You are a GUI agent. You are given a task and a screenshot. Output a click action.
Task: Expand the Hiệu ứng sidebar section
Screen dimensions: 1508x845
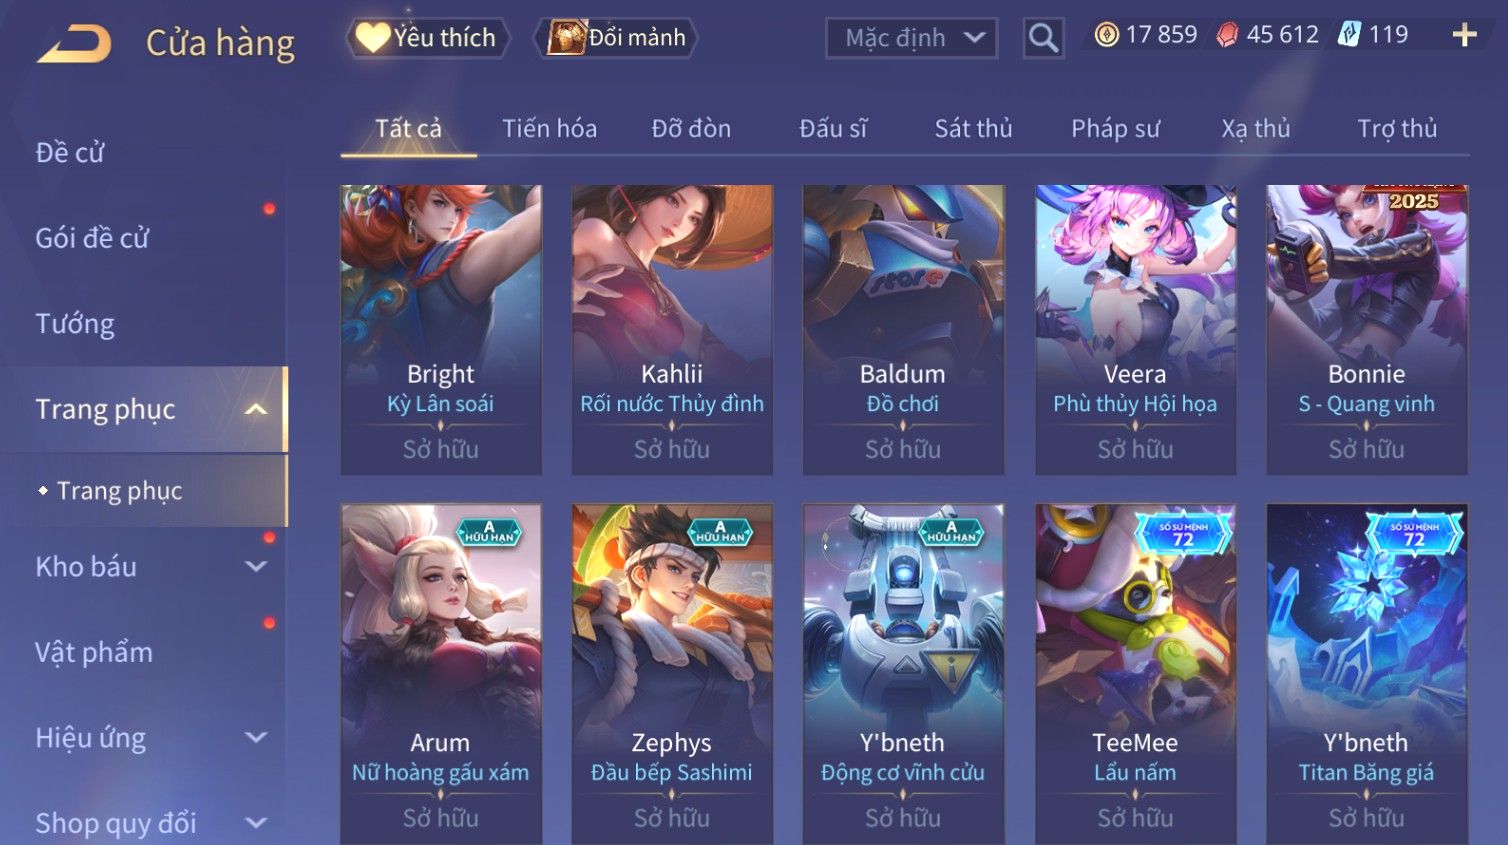[256, 737]
